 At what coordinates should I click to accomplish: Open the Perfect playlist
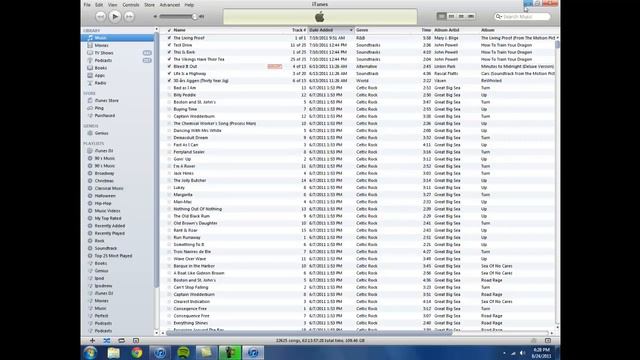coord(101,316)
